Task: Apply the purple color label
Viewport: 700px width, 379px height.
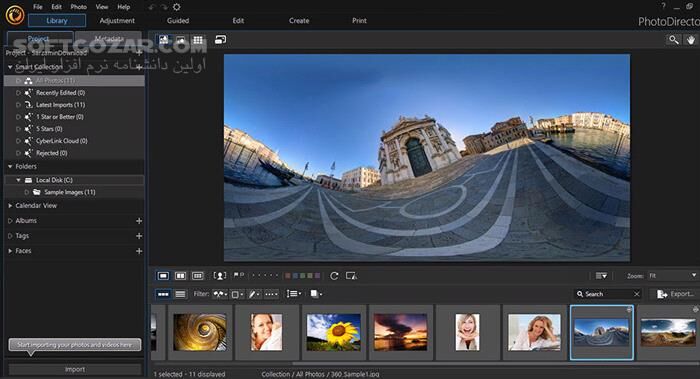Action: point(317,276)
